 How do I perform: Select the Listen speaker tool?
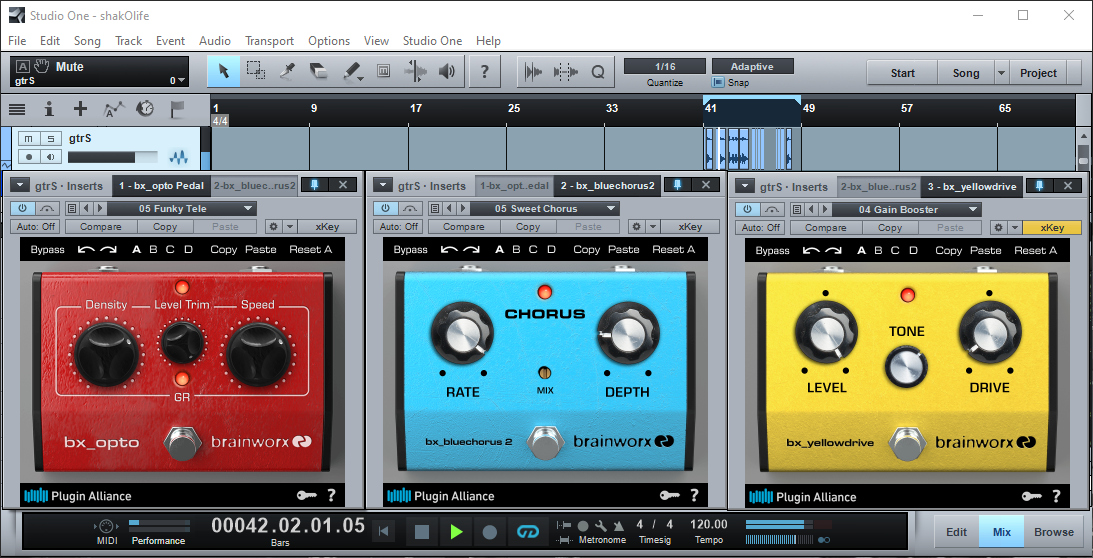[446, 71]
